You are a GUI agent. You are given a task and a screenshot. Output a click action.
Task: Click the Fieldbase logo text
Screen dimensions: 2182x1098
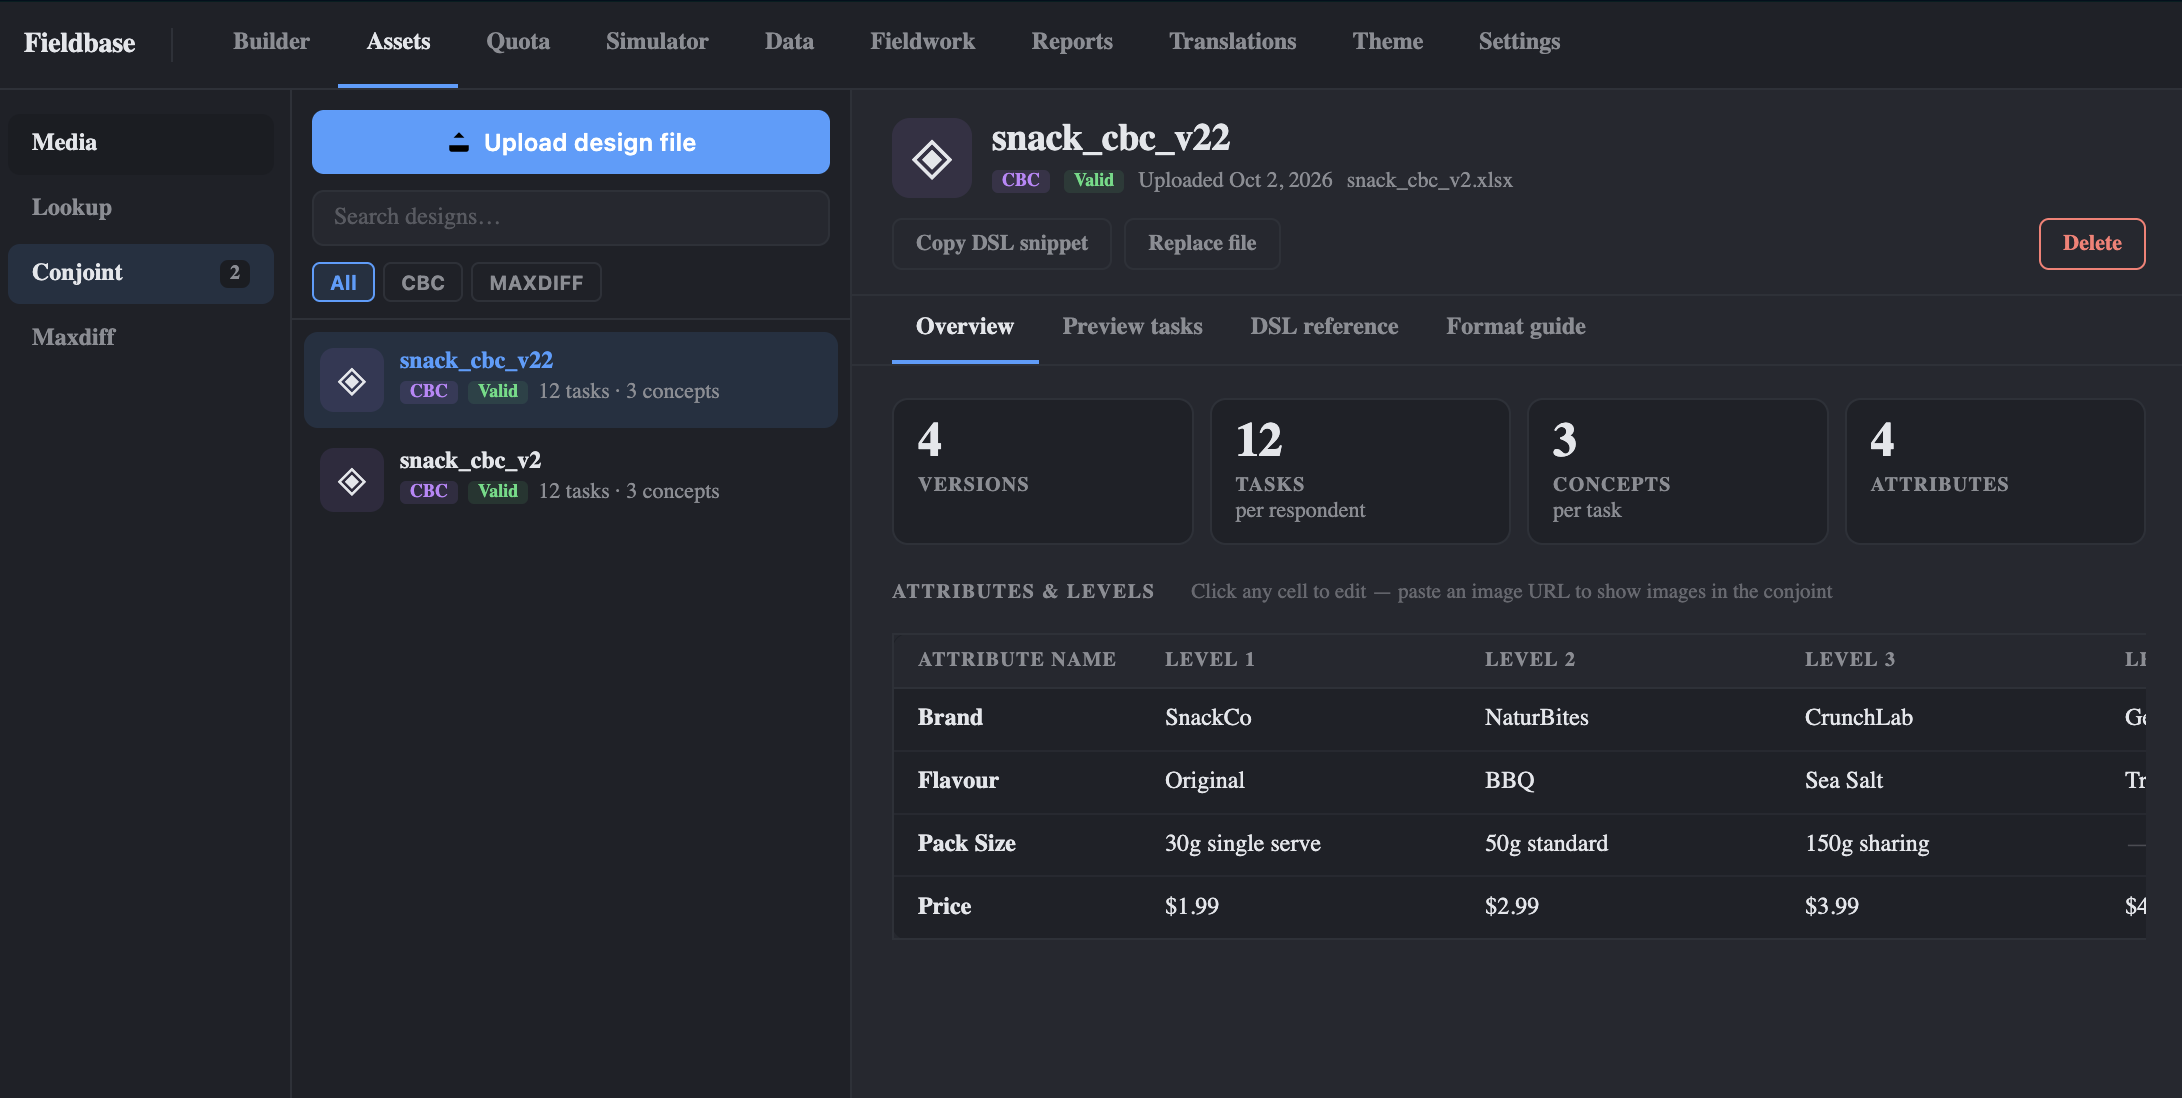[x=79, y=43]
